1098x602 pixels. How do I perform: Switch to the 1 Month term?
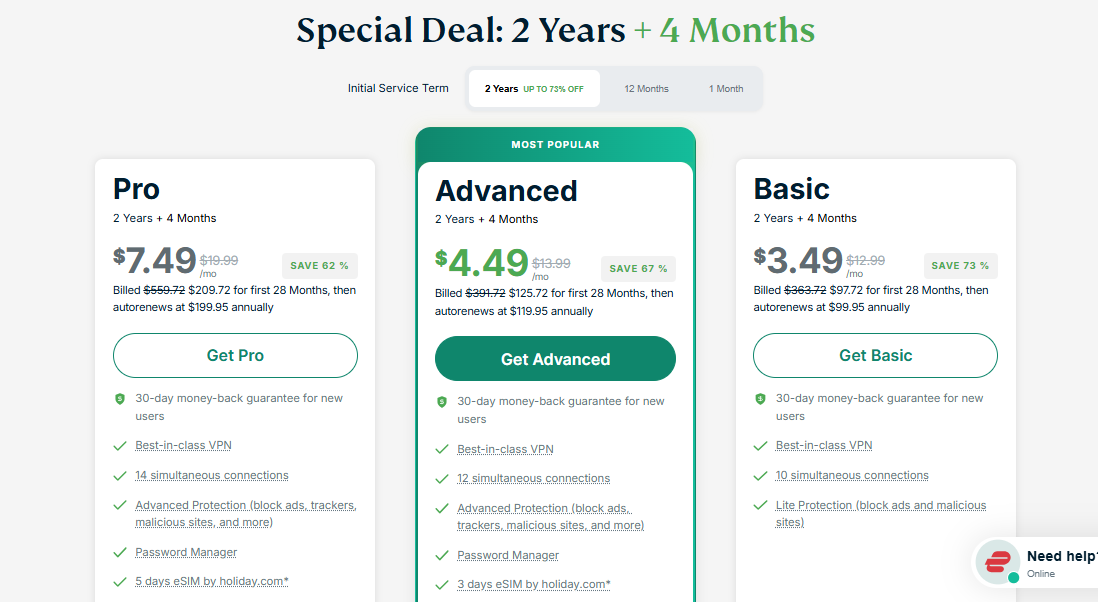[726, 89]
